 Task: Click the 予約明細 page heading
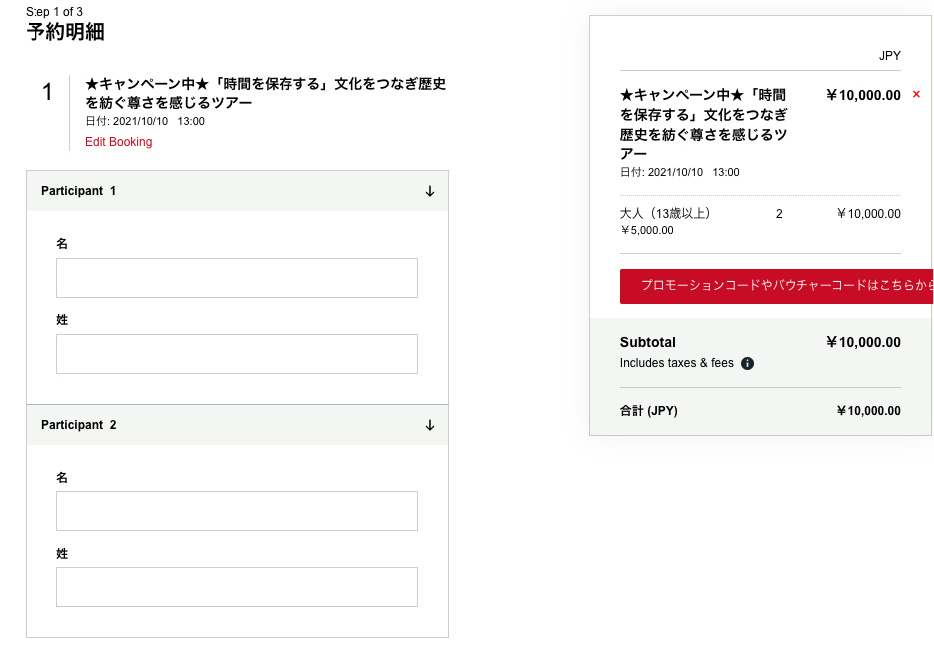65,32
